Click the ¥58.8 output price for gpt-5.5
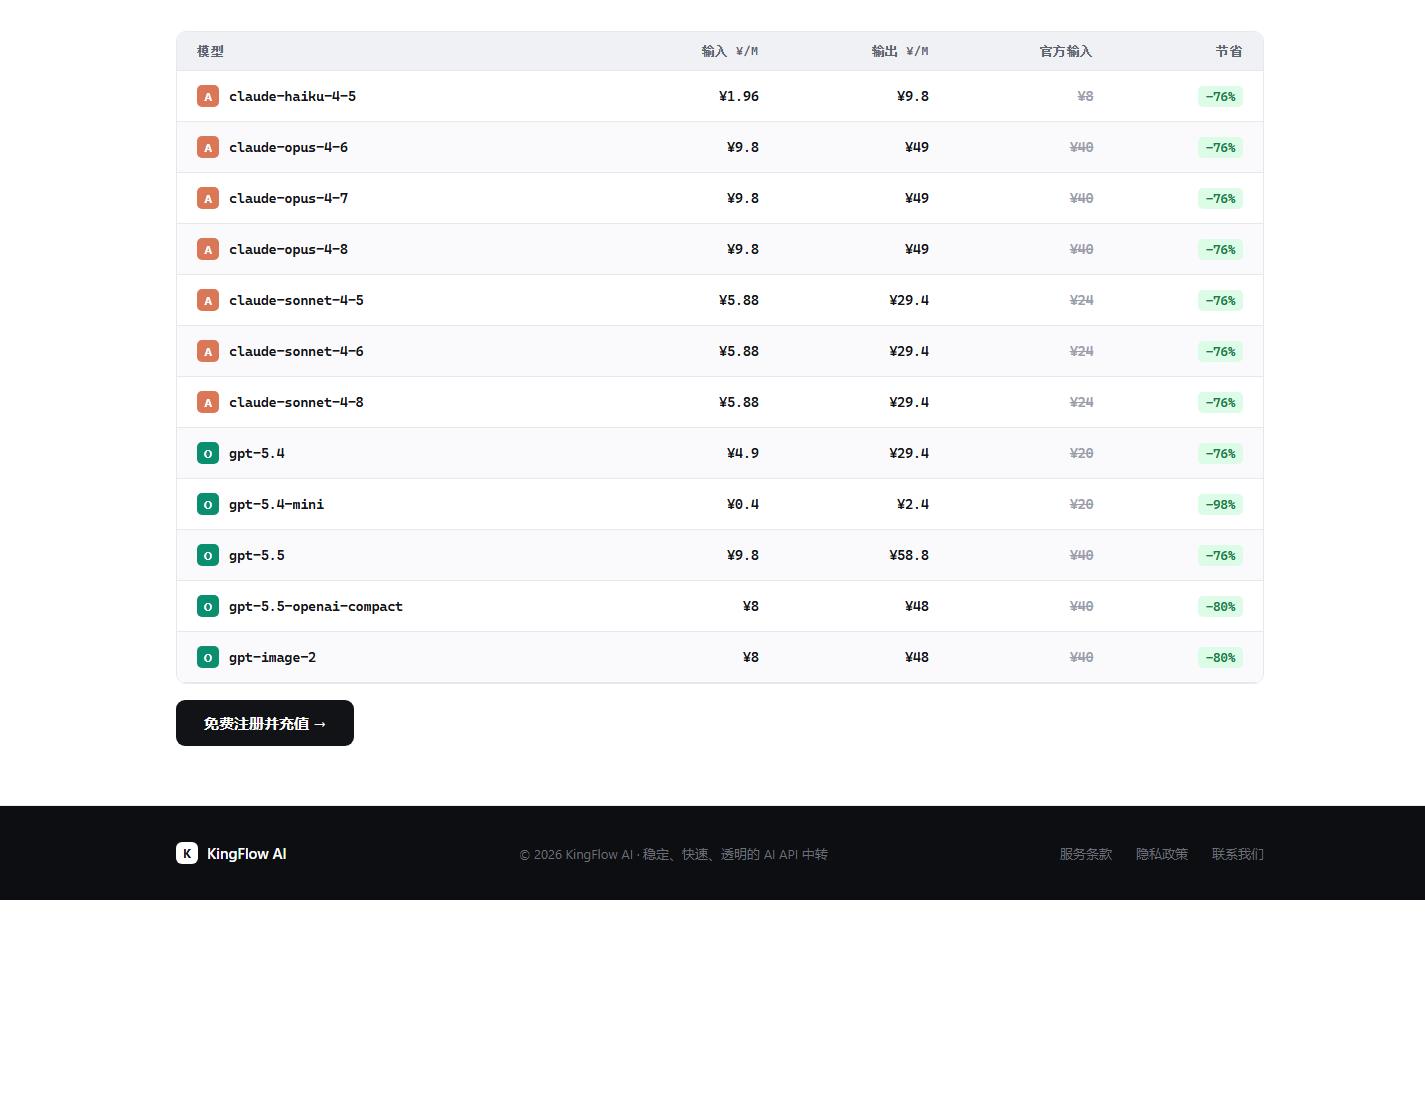This screenshot has height=1100, width=1425. [909, 555]
